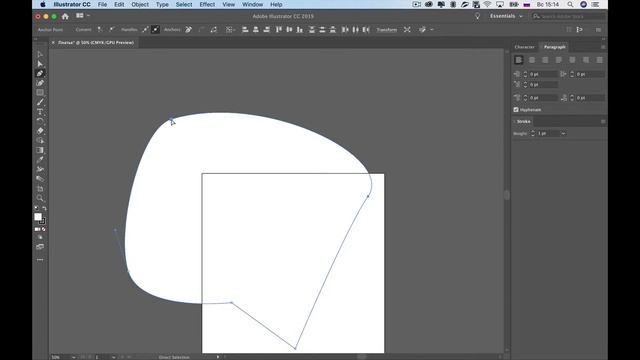Click the Handles label in control bar
The width and height of the screenshot is (640, 360).
tap(129, 29)
